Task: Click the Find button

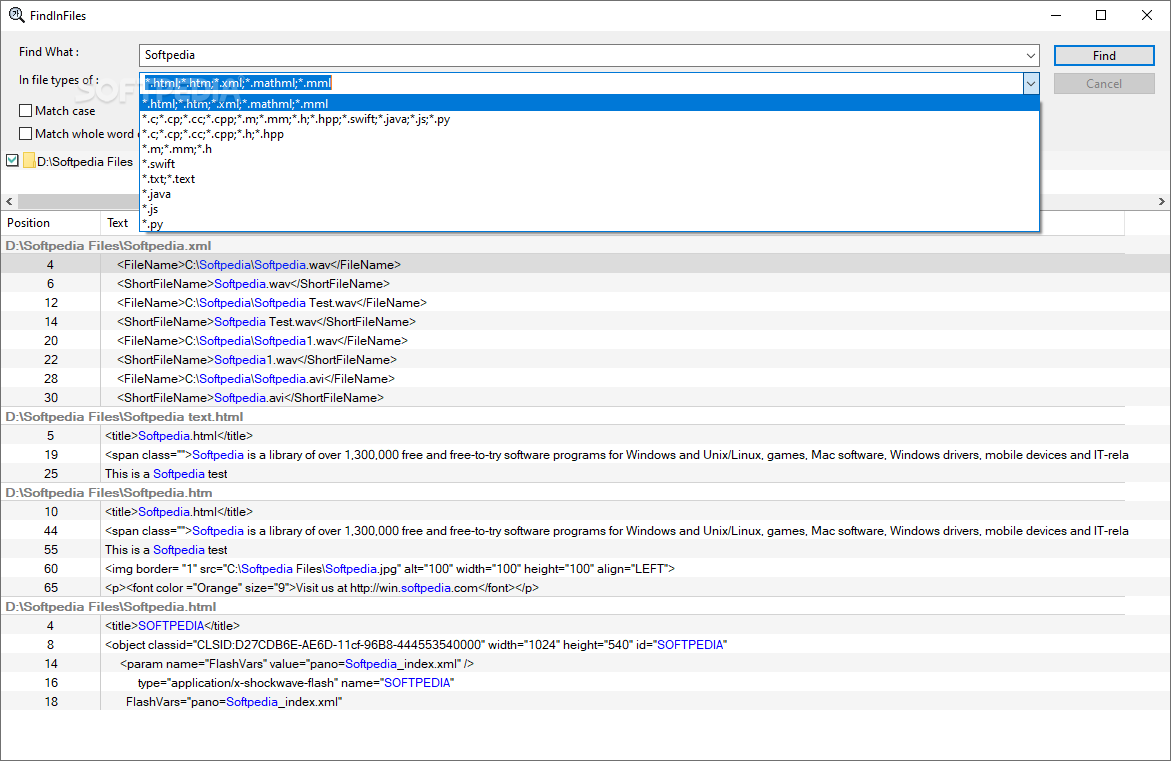Action: click(1104, 55)
